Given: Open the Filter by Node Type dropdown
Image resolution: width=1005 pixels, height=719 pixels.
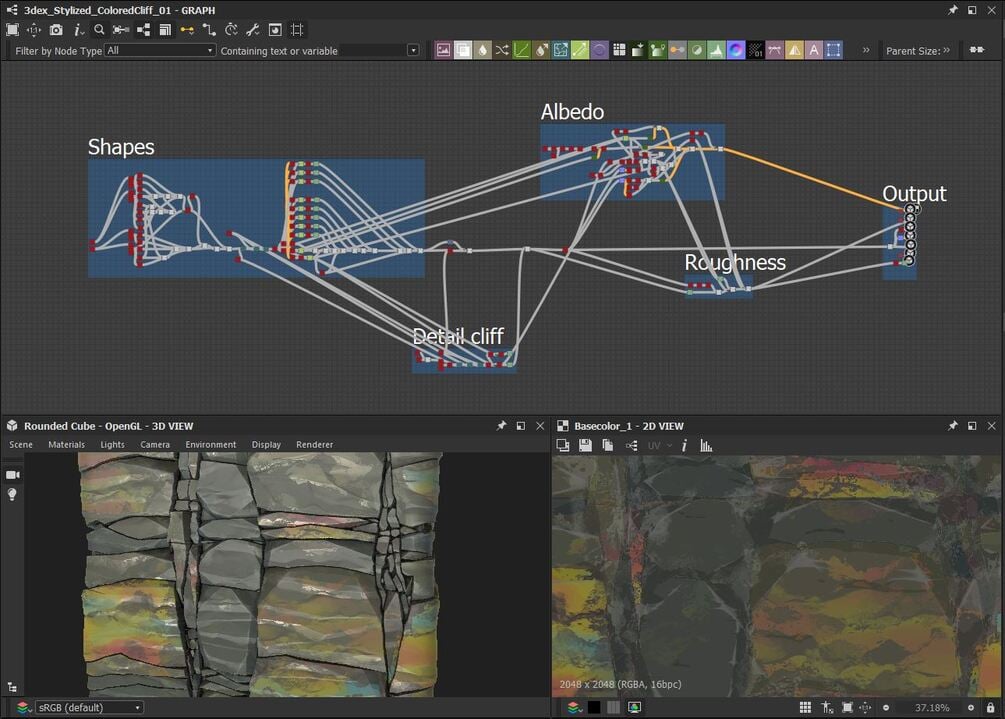Looking at the screenshot, I should pyautogui.click(x=160, y=50).
